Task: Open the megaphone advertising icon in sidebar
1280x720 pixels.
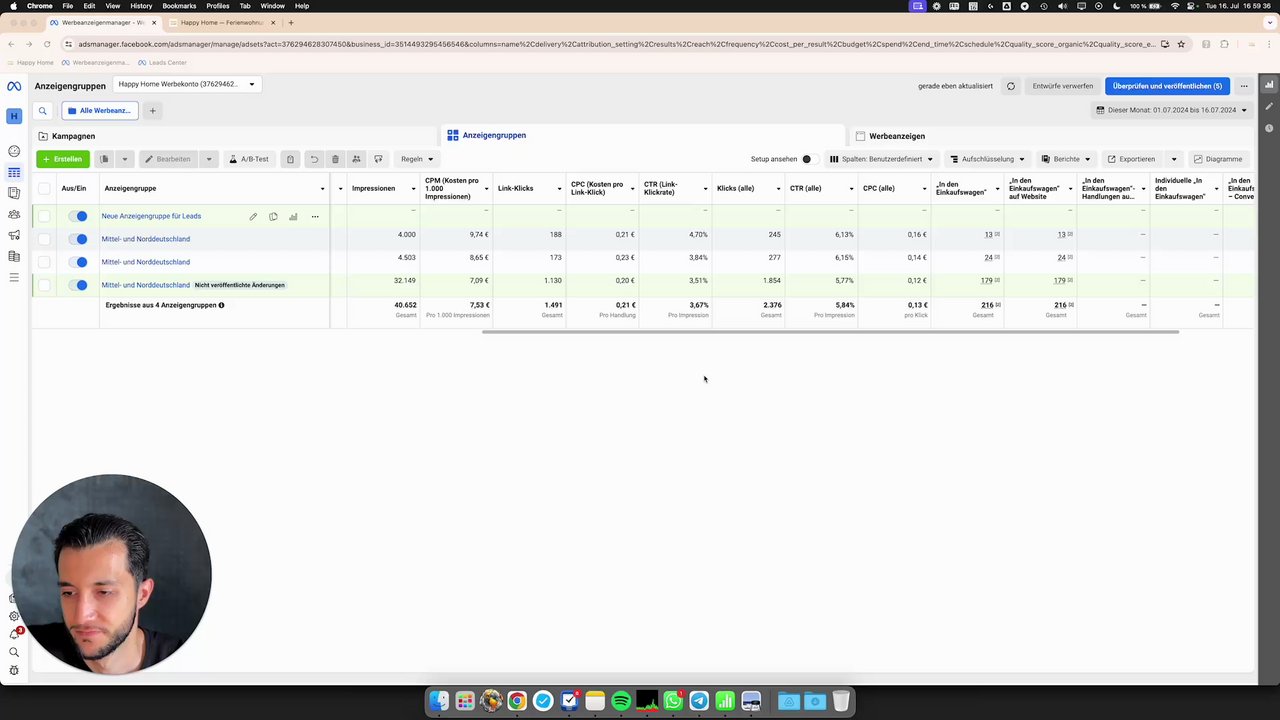Action: [14, 236]
